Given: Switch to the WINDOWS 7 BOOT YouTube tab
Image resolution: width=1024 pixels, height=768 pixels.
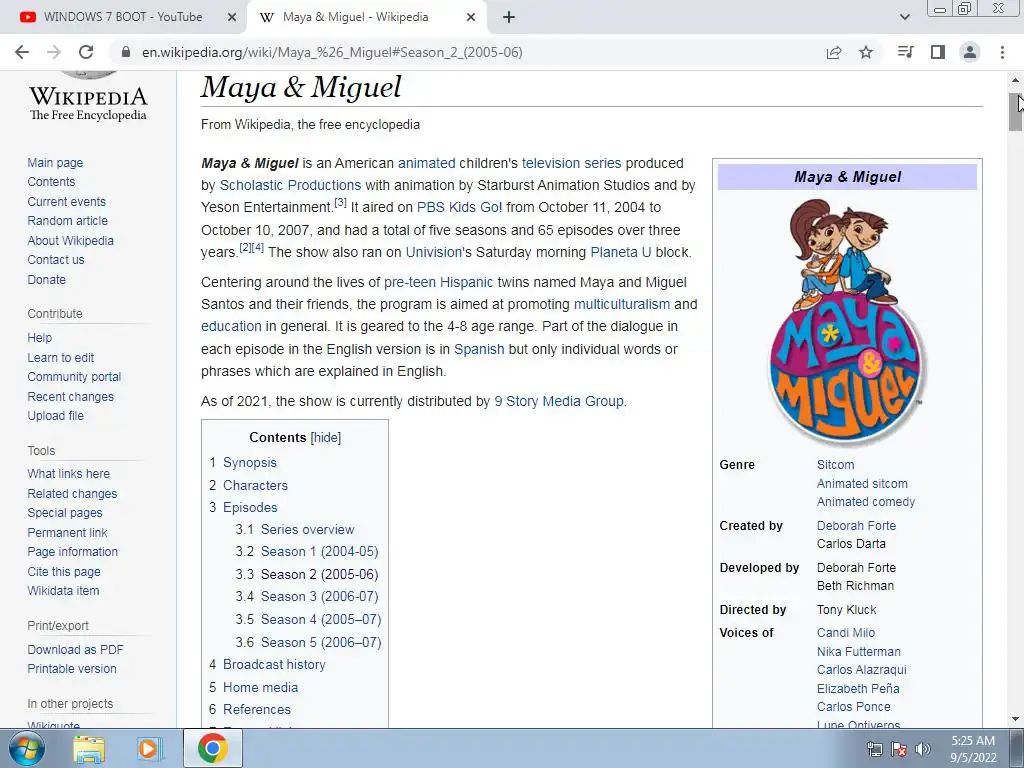Looking at the screenshot, I should pos(123,17).
